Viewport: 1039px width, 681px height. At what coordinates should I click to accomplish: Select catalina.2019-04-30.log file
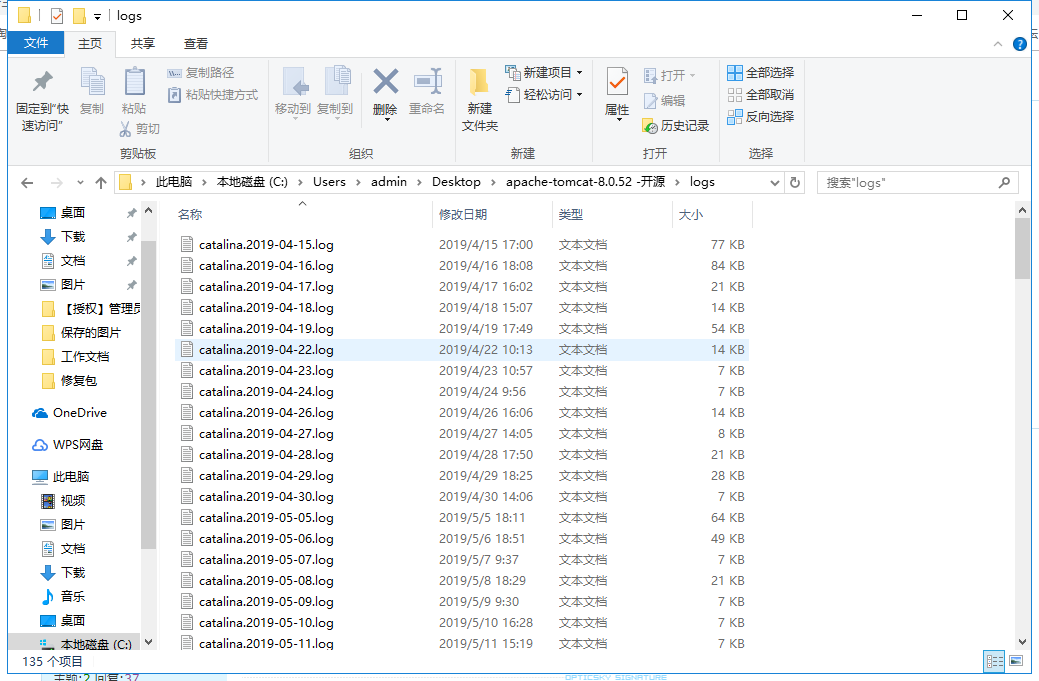tap(462, 497)
